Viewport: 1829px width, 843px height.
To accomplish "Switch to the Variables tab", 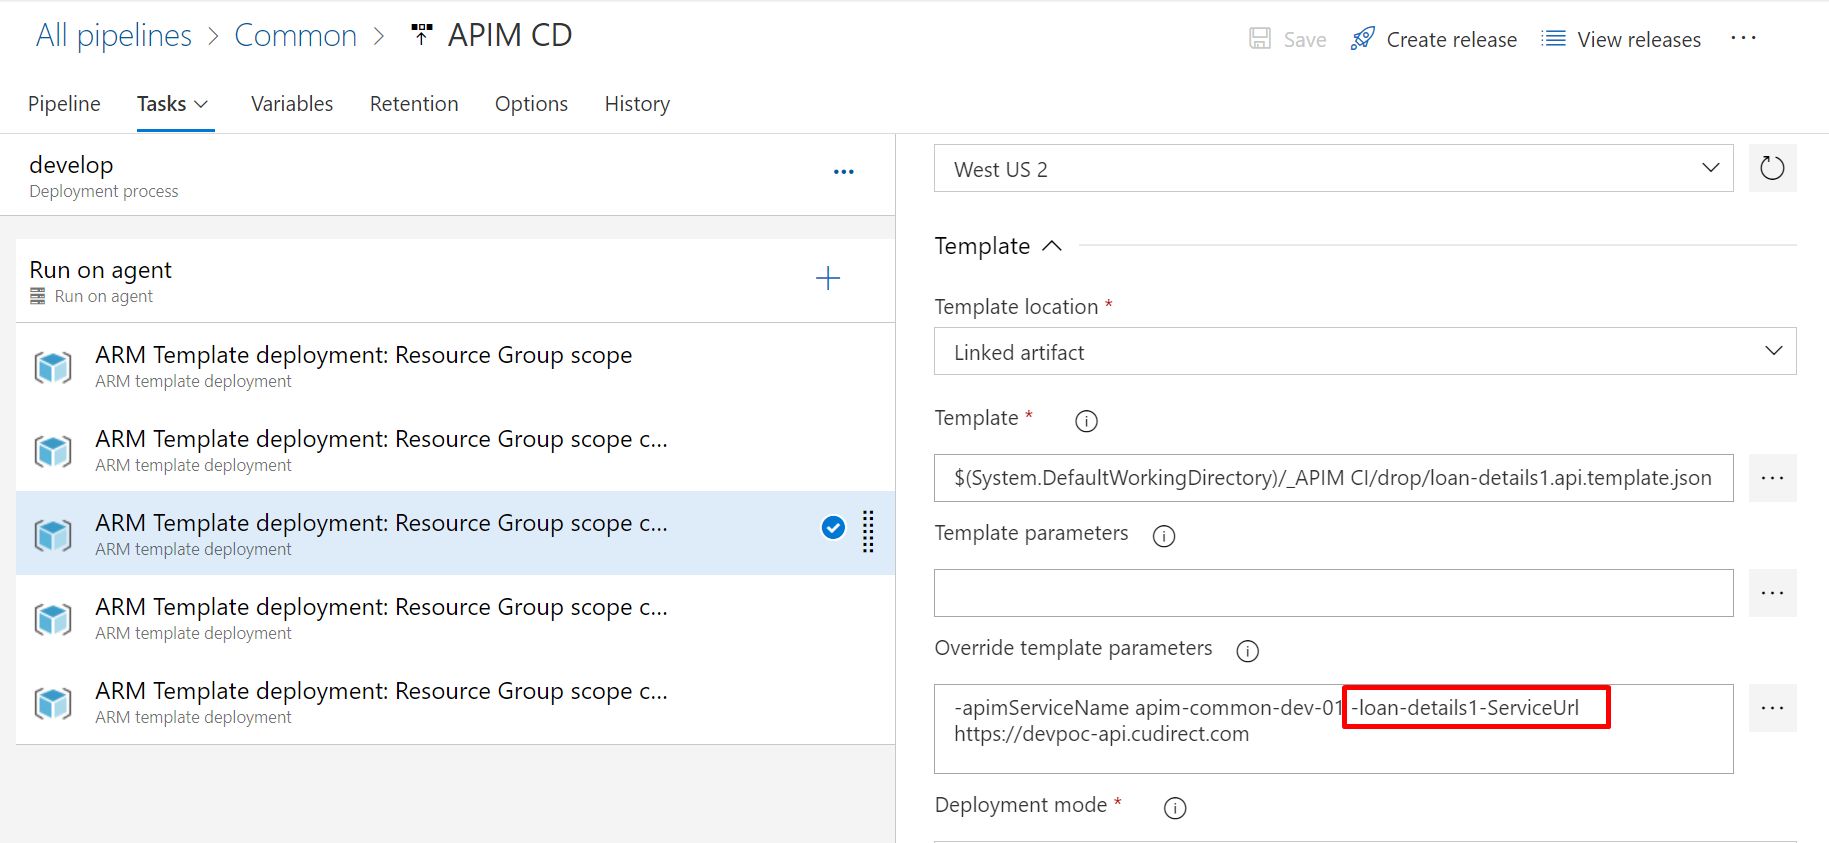I will [x=292, y=104].
